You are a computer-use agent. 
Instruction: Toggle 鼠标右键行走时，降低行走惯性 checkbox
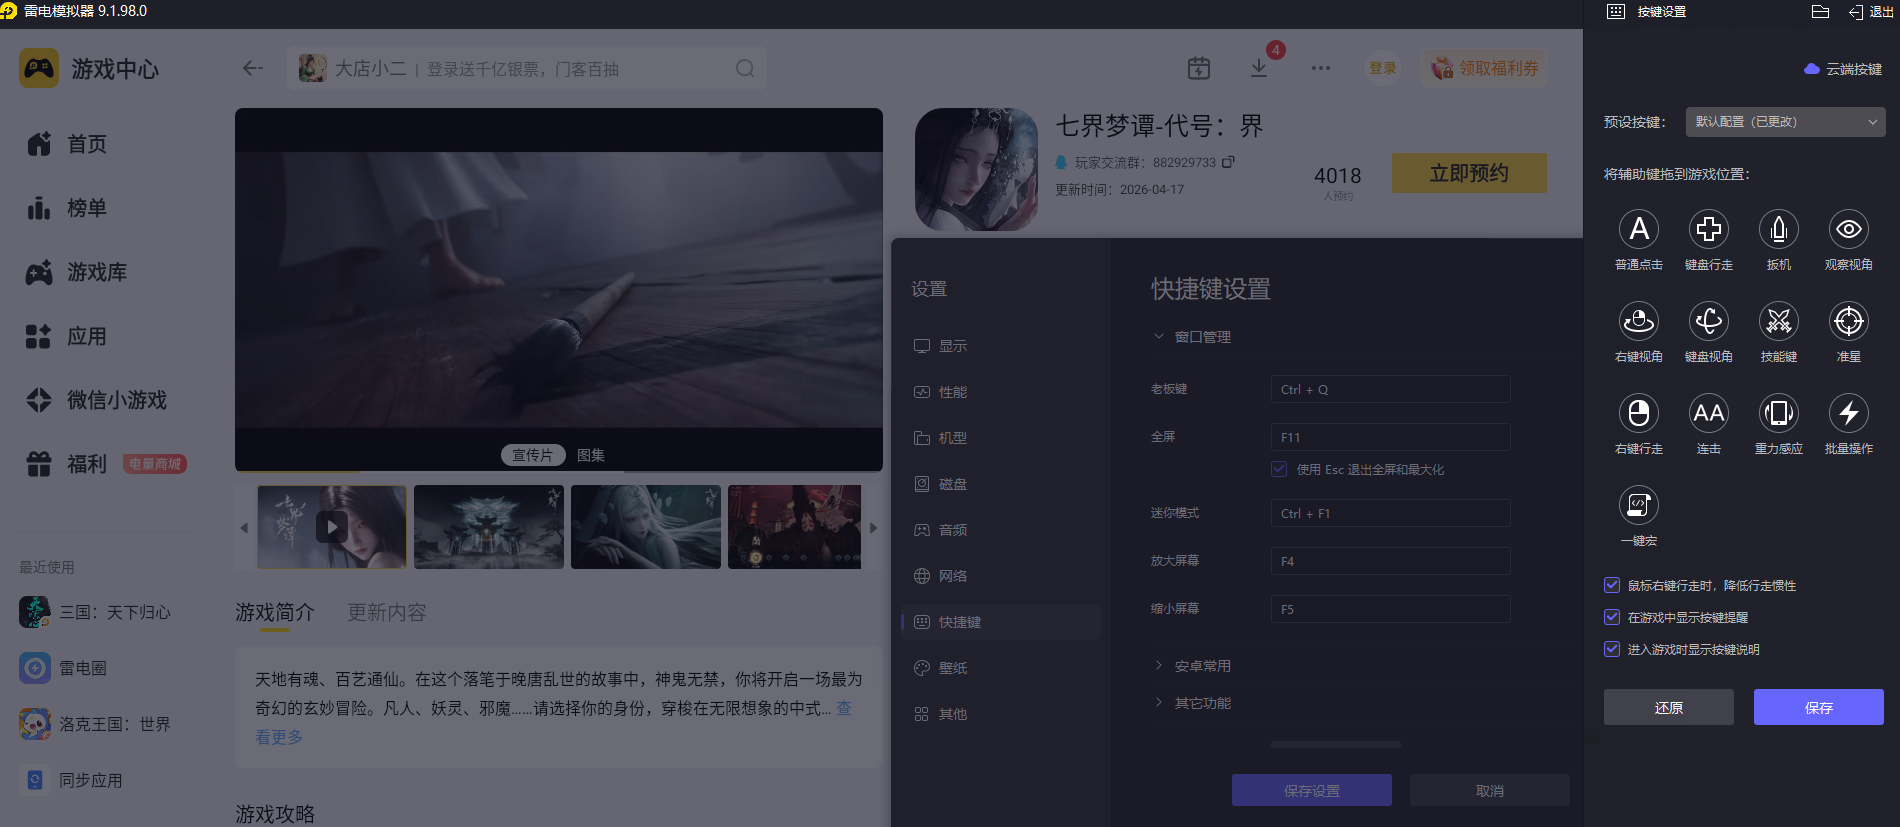click(1612, 585)
